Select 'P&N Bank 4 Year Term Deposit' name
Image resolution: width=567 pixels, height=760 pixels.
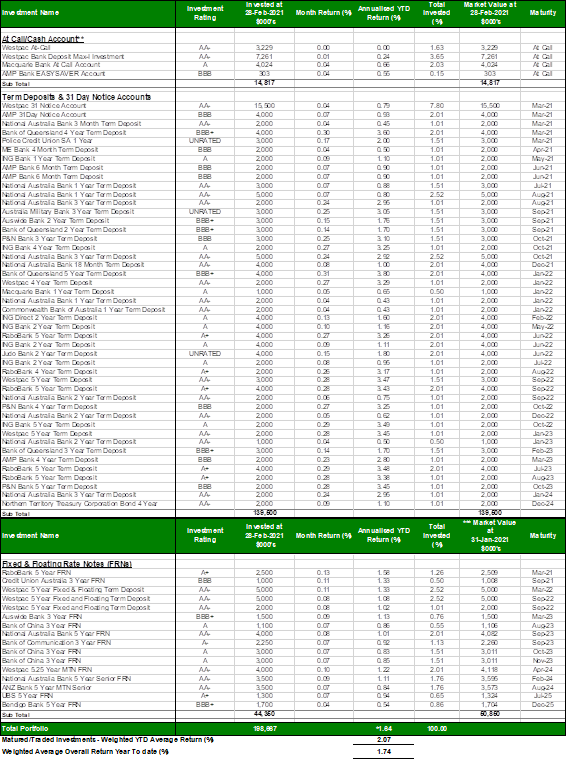coord(49,407)
